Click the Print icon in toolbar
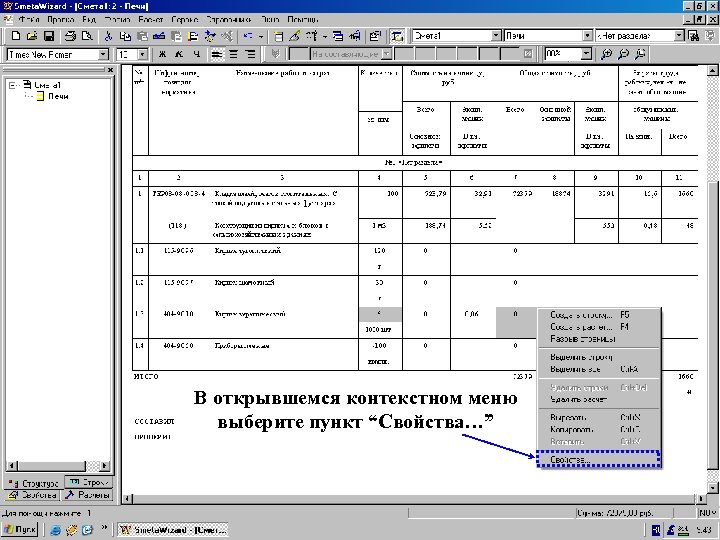 click(x=70, y=36)
